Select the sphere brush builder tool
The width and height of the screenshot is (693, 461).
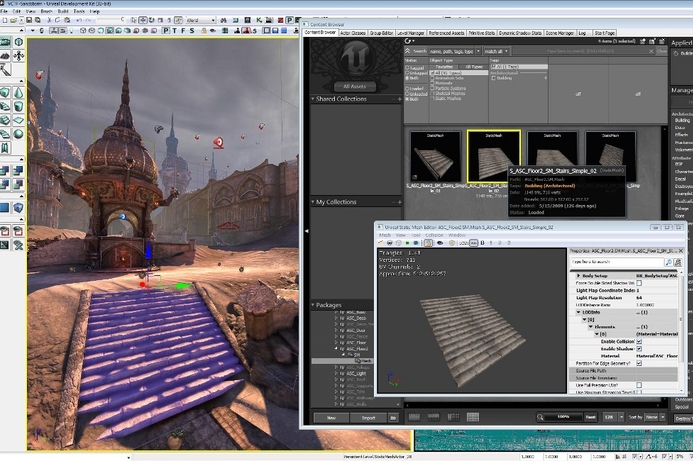[19, 133]
